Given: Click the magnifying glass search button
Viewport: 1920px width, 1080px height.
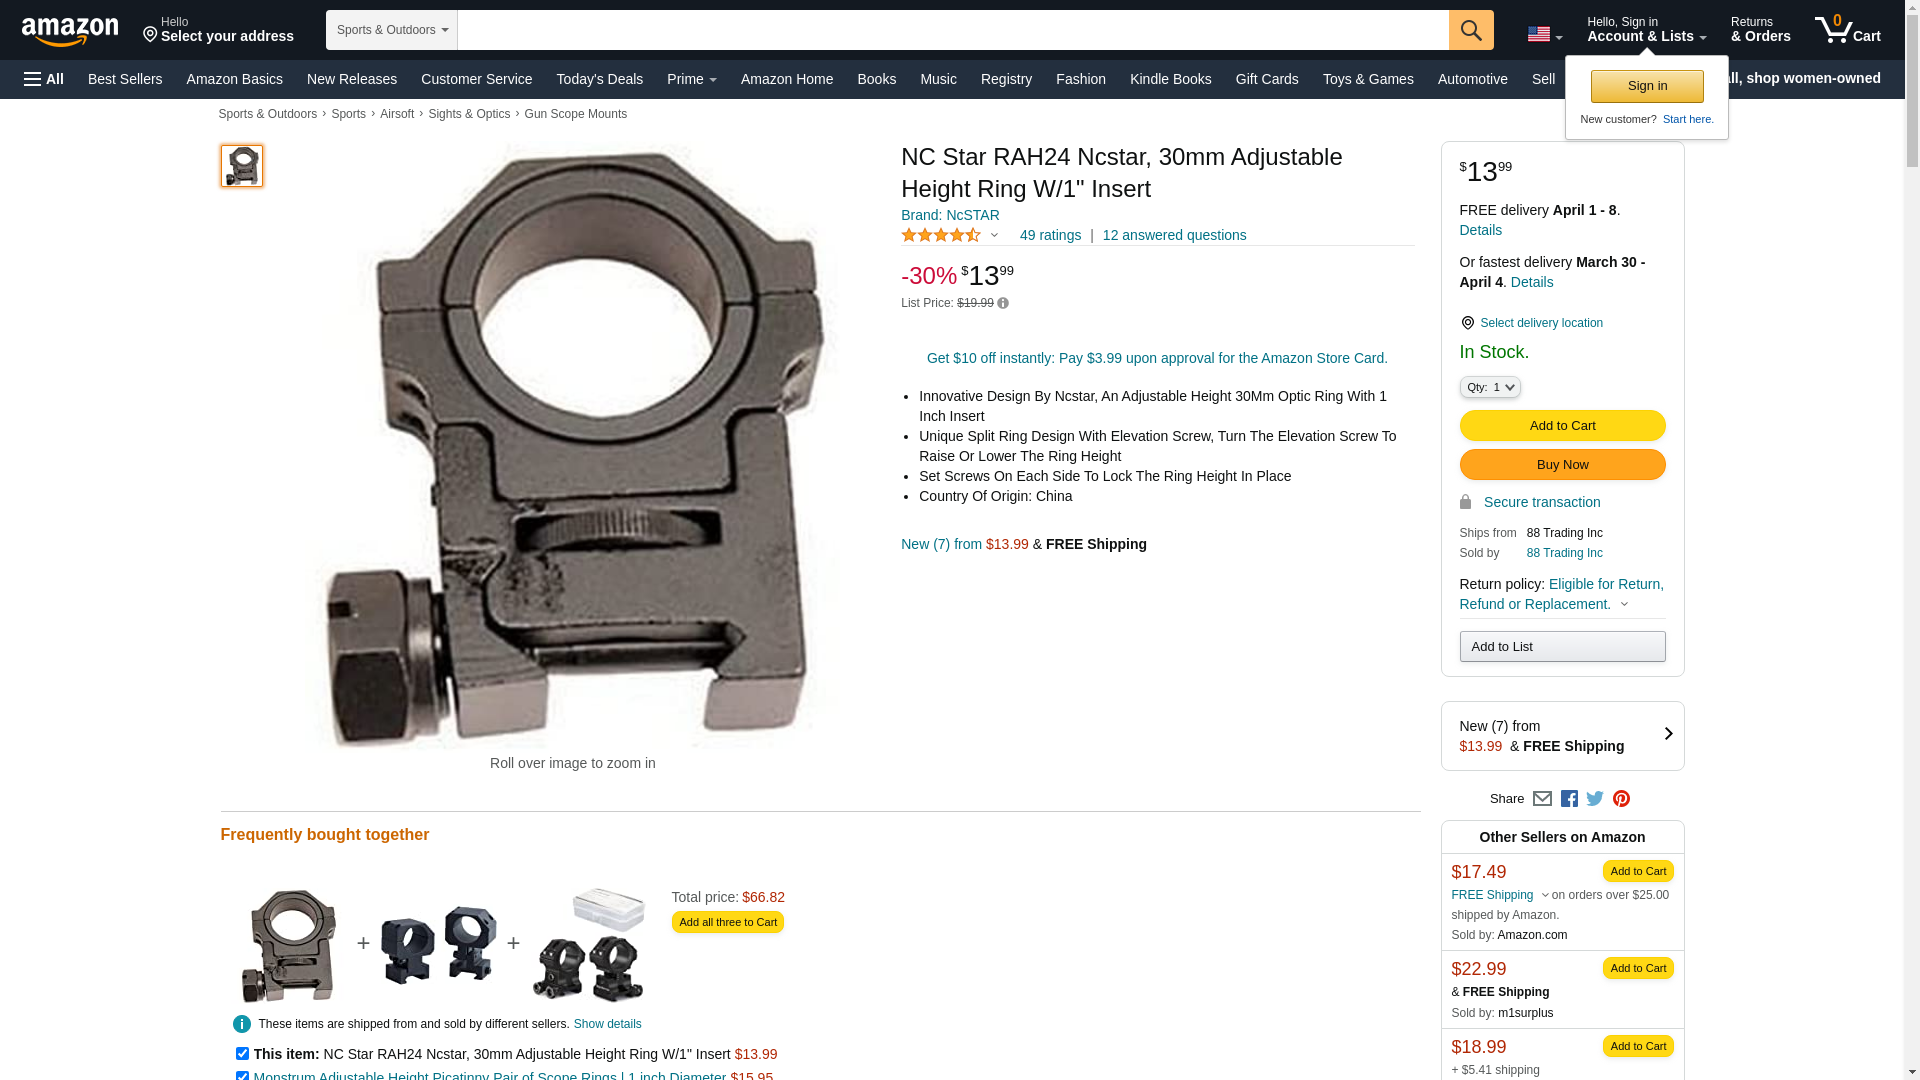Looking at the screenshot, I should 1470,30.
